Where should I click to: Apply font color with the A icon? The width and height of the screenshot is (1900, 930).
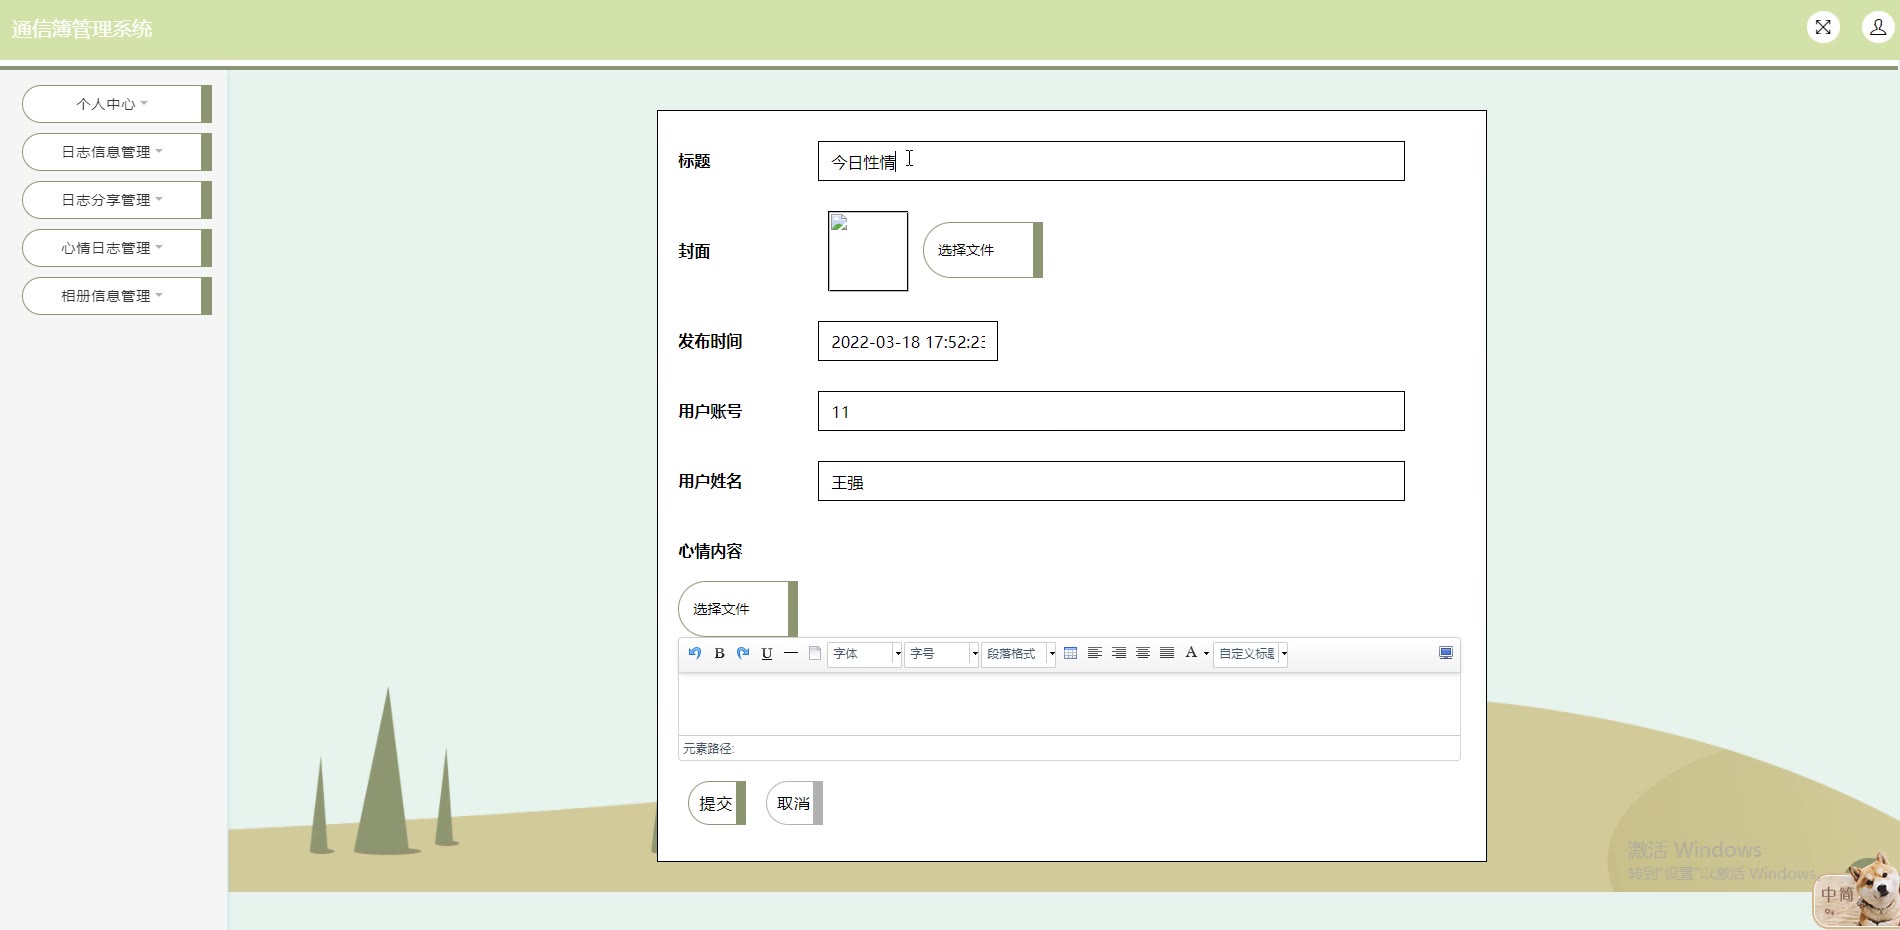pos(1191,653)
